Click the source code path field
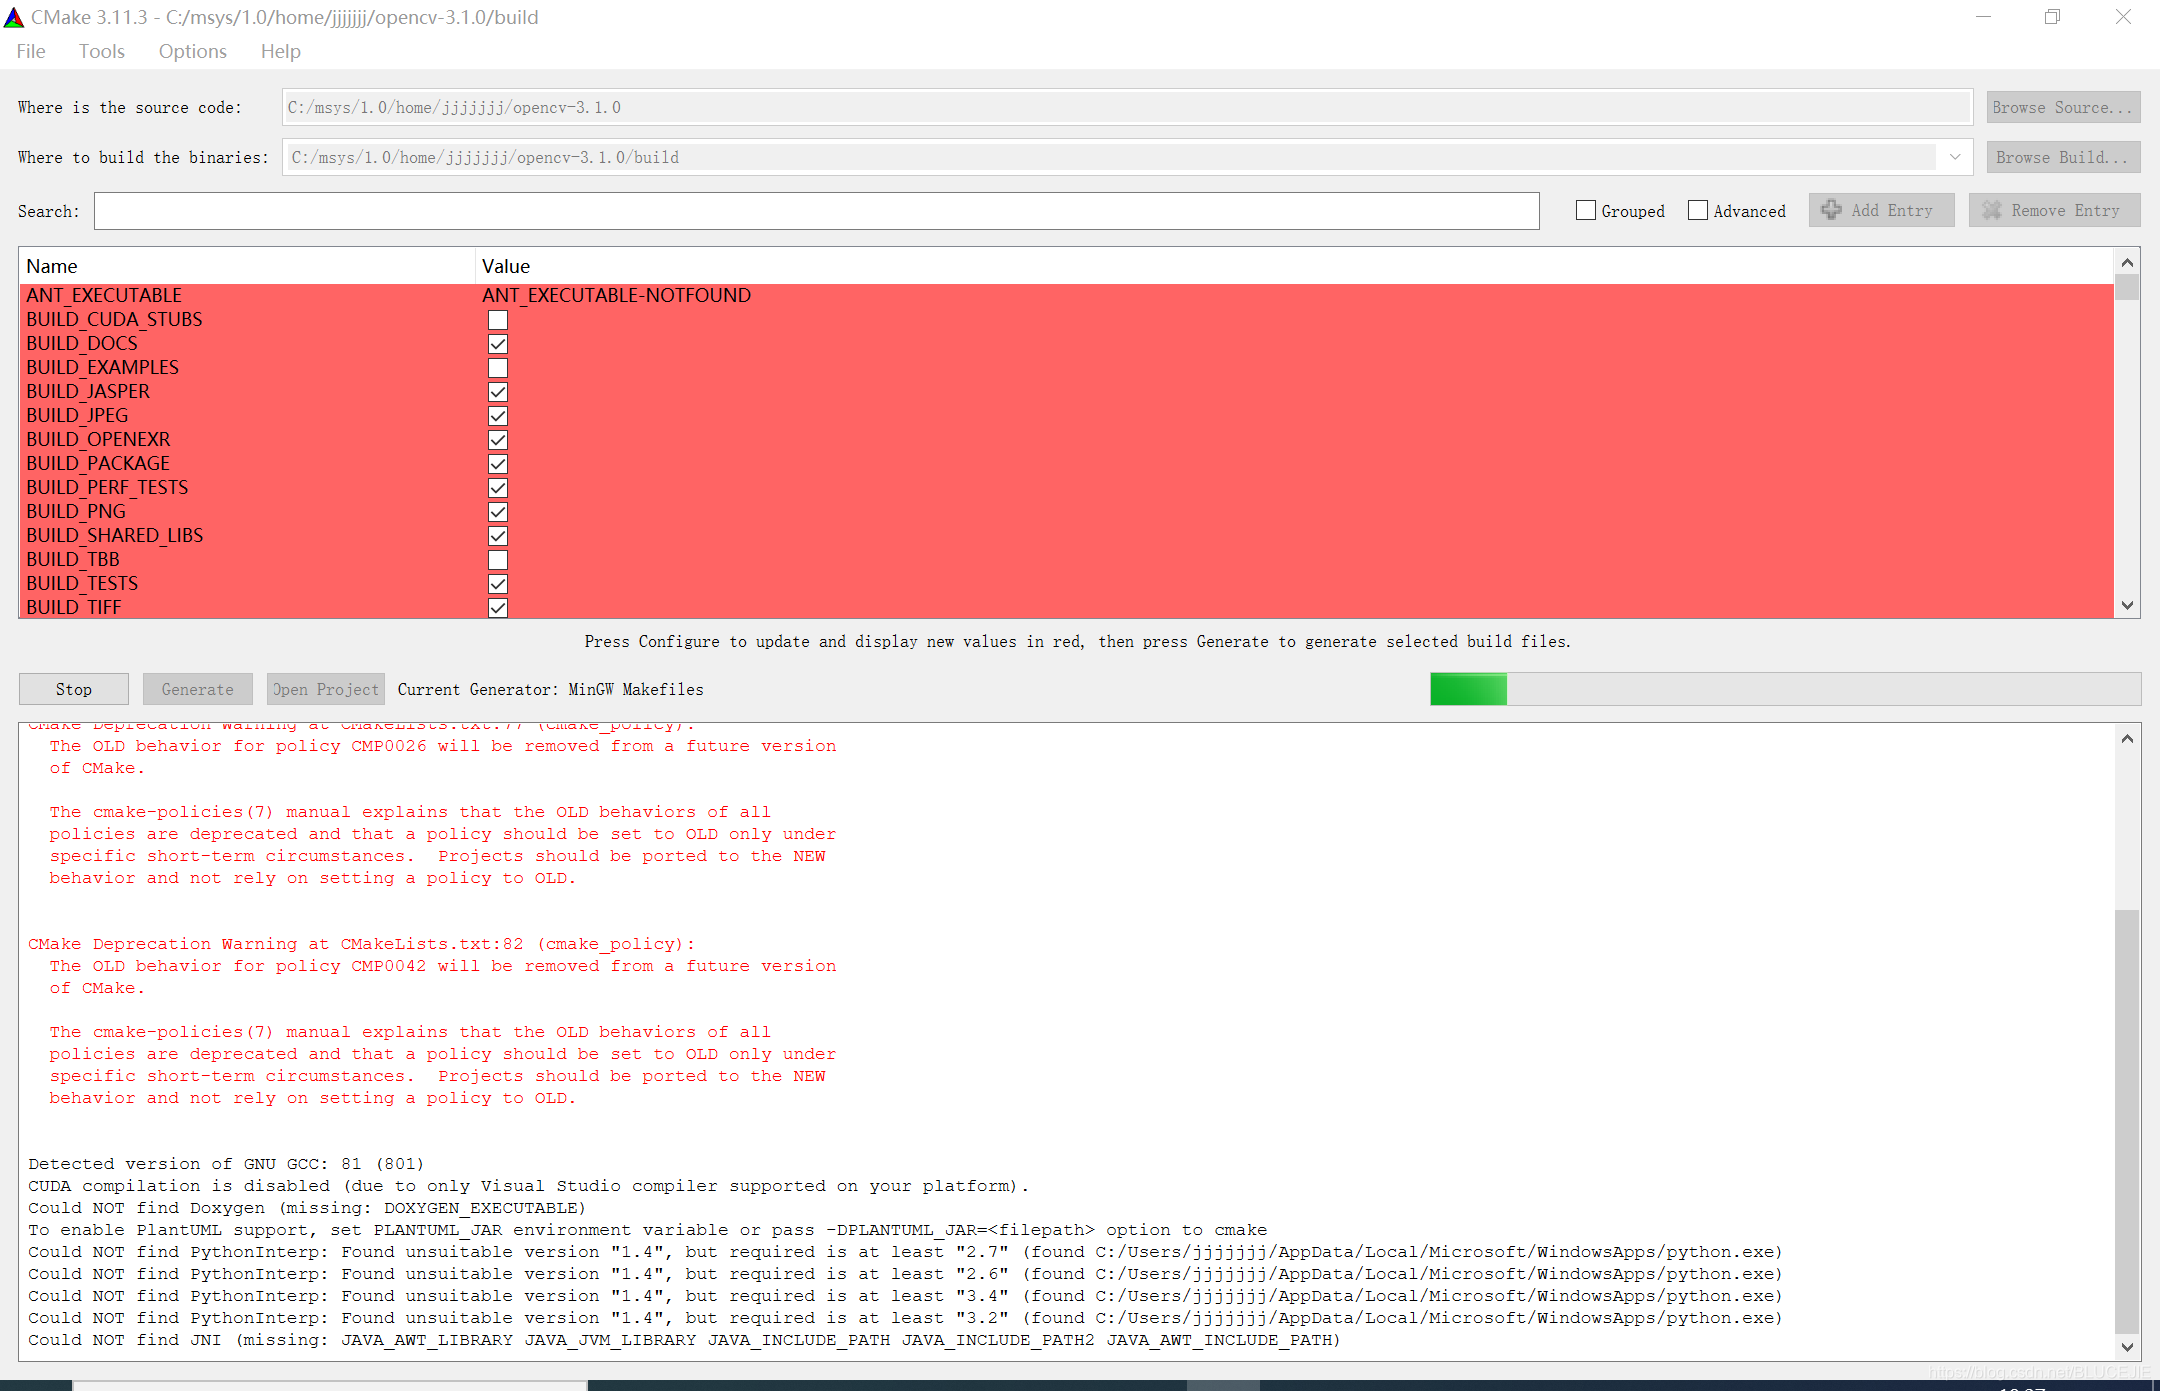Image resolution: width=2160 pixels, height=1391 pixels. [x=1127, y=107]
